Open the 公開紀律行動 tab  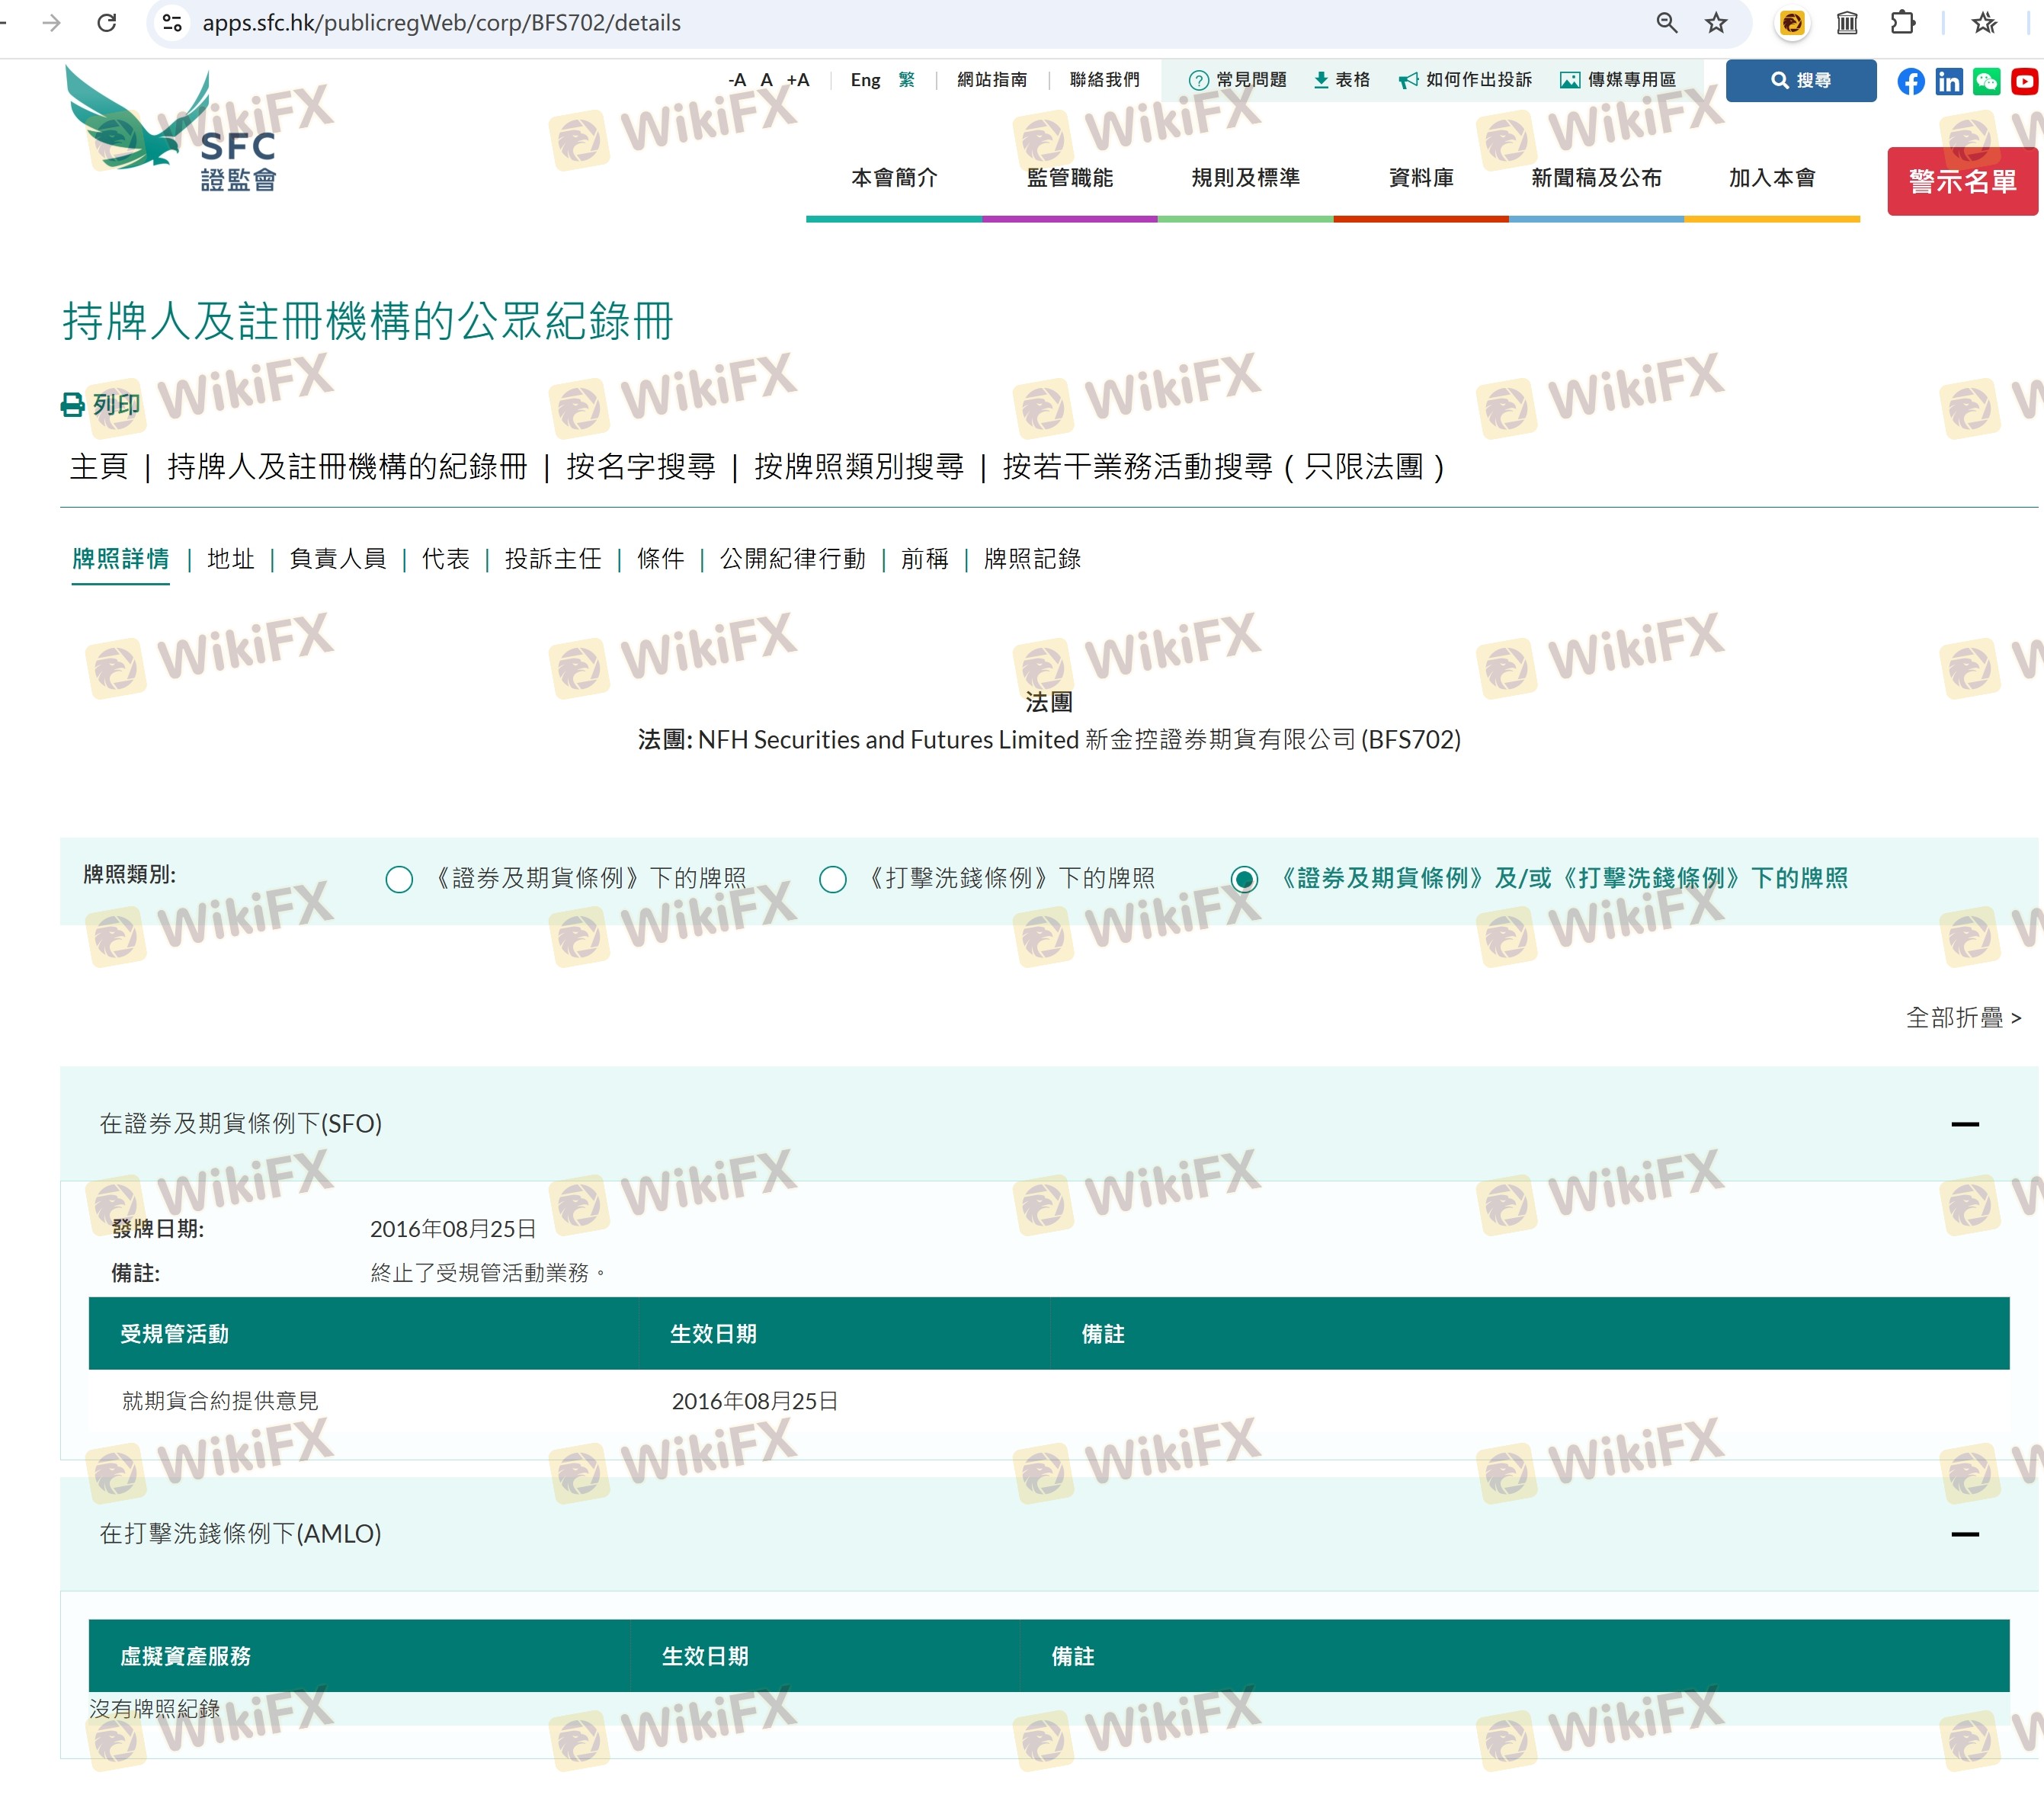point(792,559)
